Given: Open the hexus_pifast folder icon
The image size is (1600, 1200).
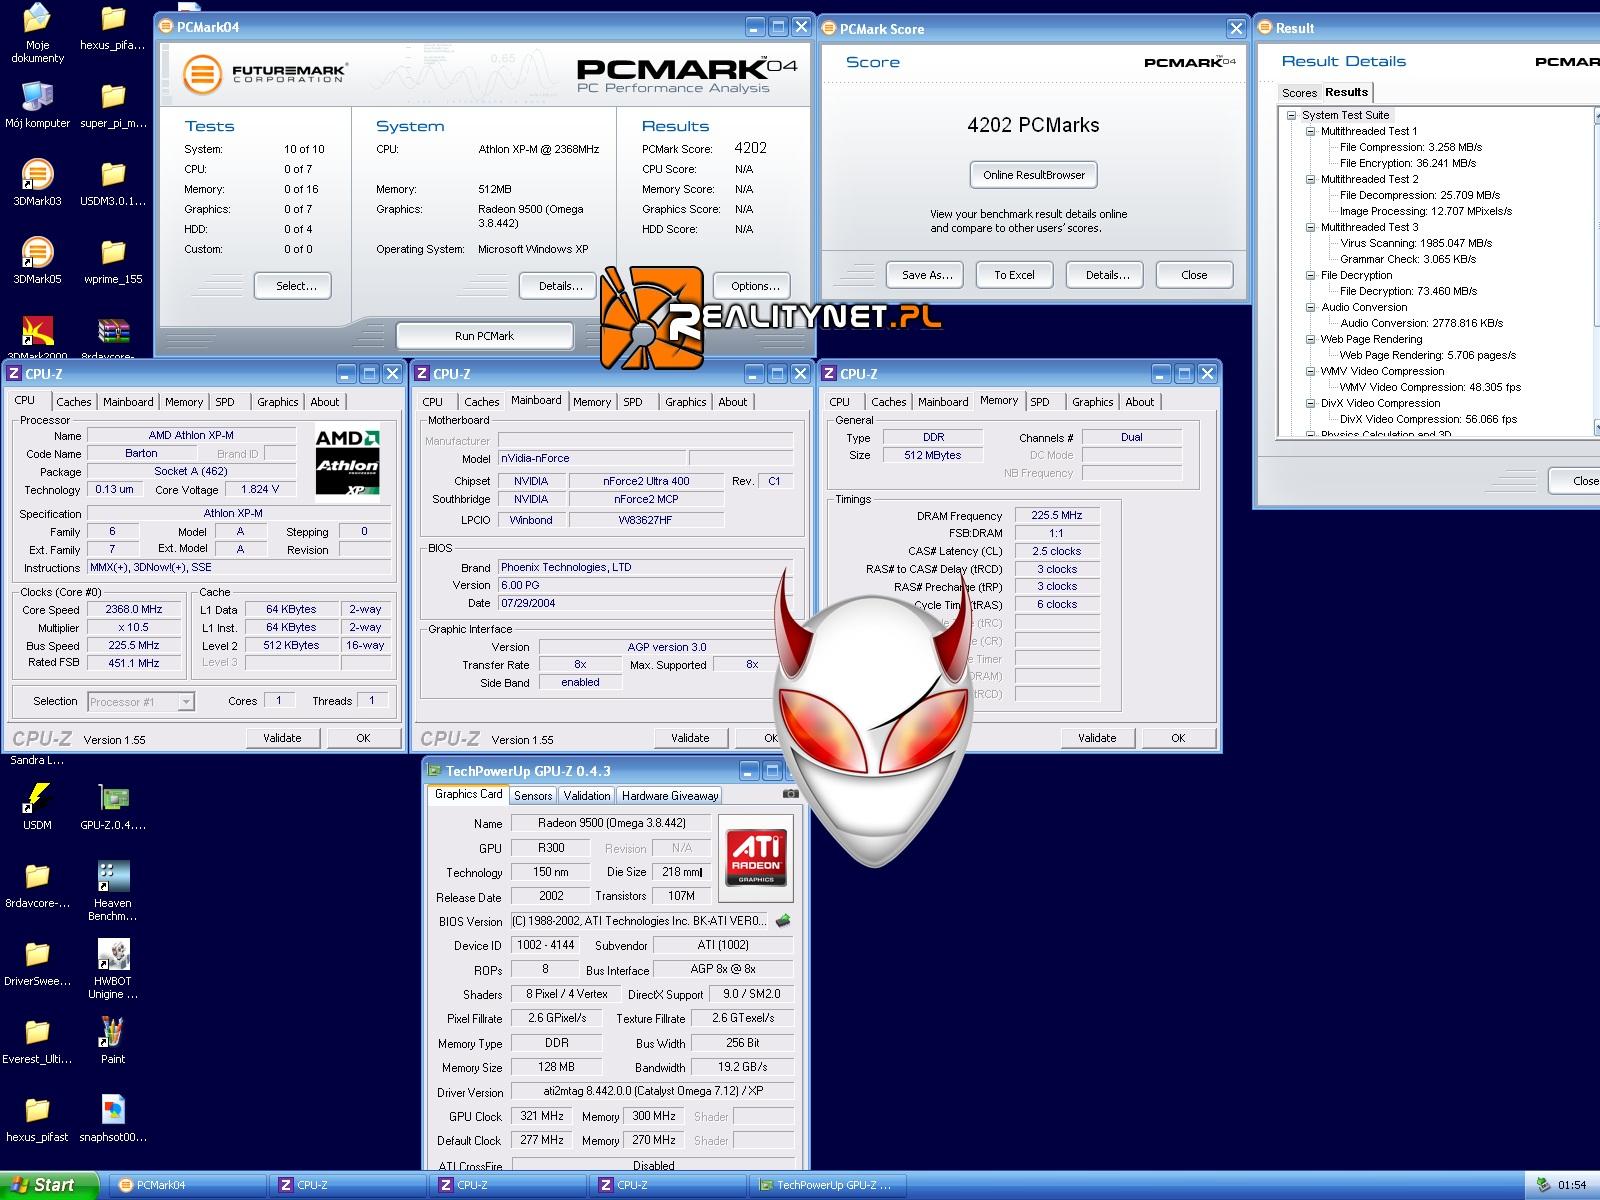Looking at the screenshot, I should point(37,1118).
